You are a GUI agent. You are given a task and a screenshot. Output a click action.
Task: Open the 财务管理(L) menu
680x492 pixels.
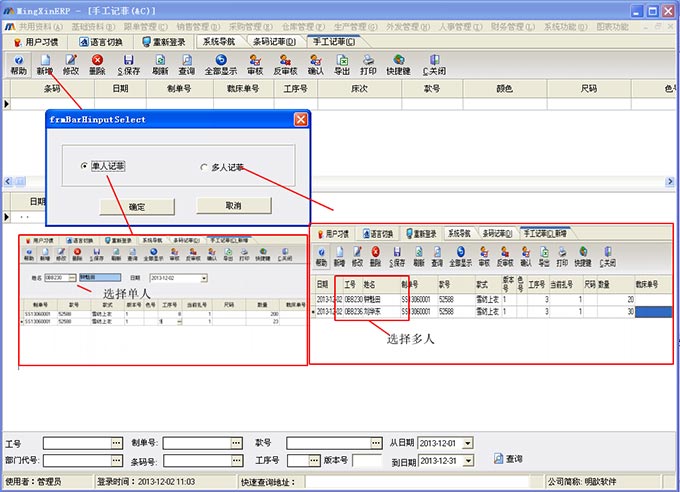[x=513, y=27]
